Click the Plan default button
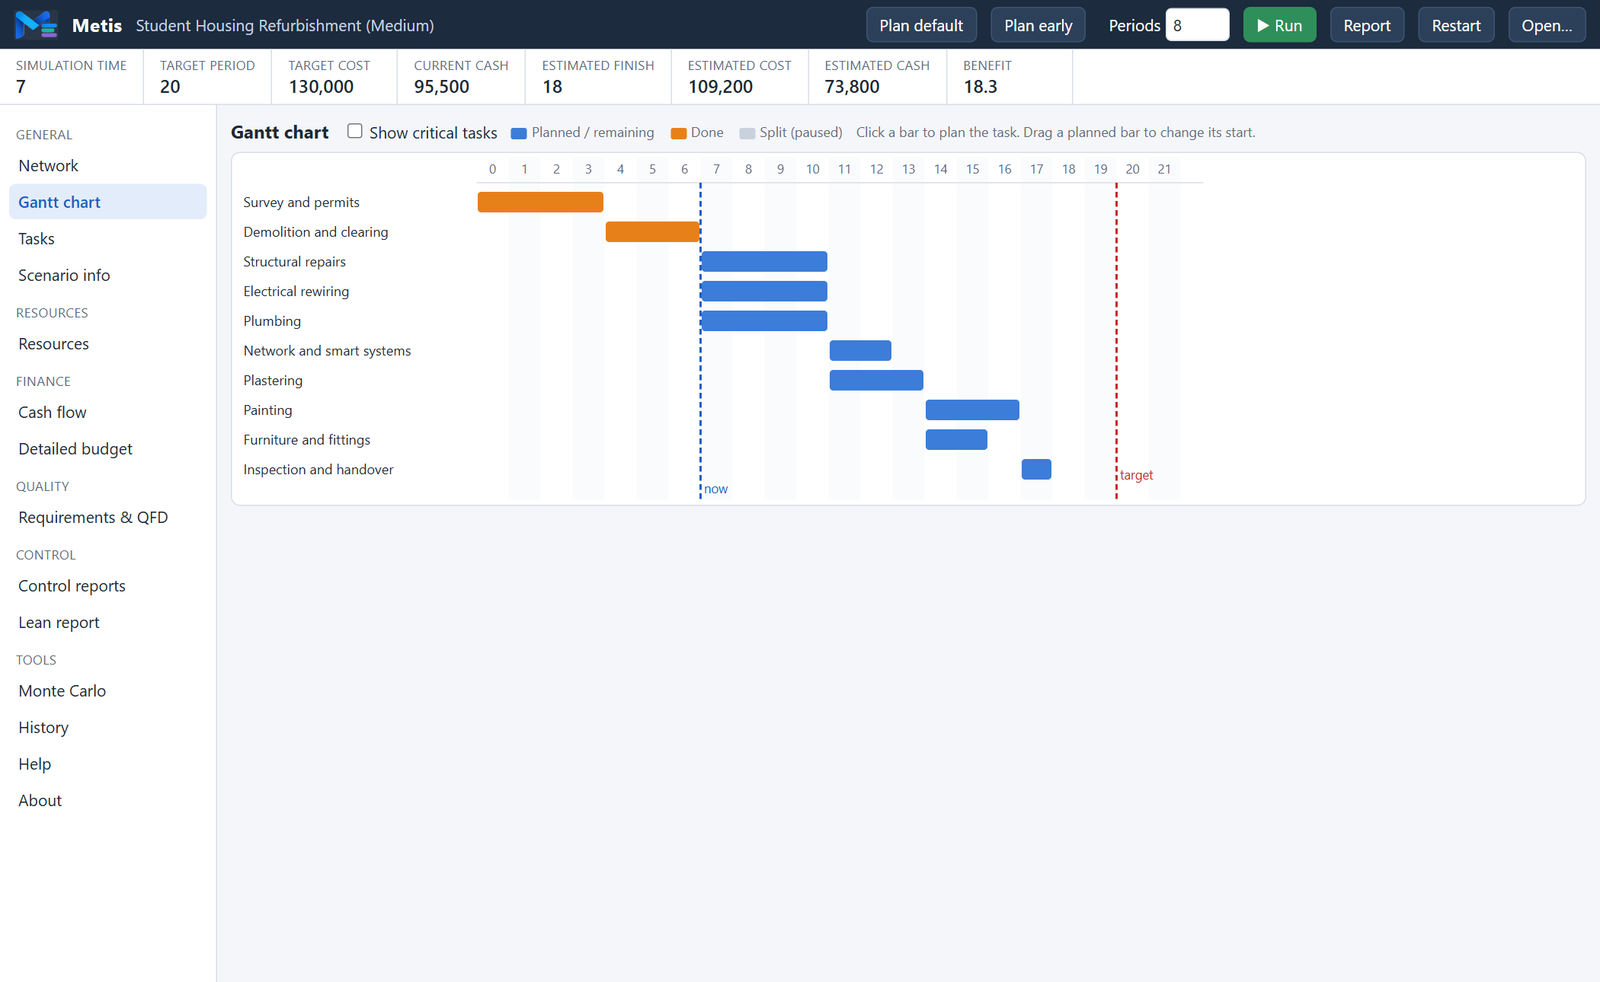 (921, 25)
